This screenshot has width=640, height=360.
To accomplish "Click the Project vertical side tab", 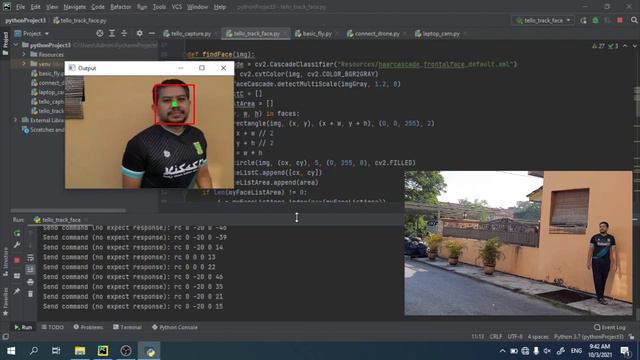I will point(5,43).
